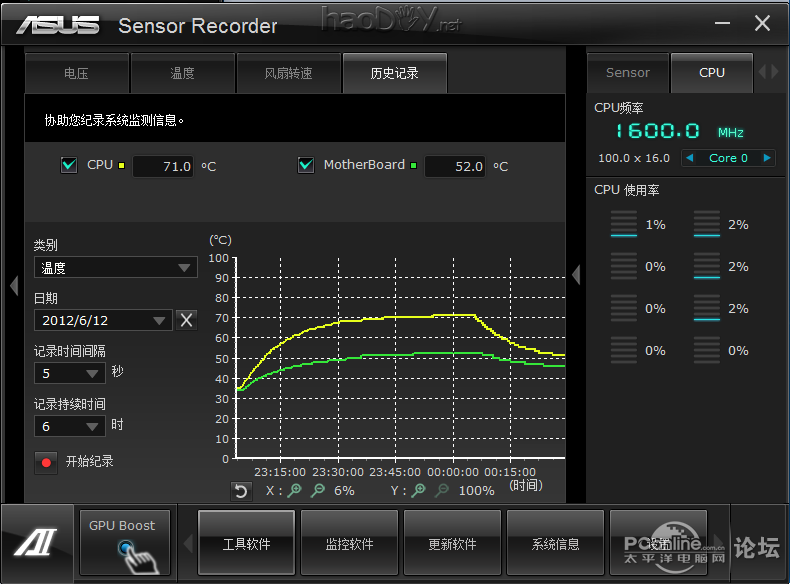Zoom in on the graph X axis
Image resolution: width=790 pixels, height=584 pixels.
(294, 490)
